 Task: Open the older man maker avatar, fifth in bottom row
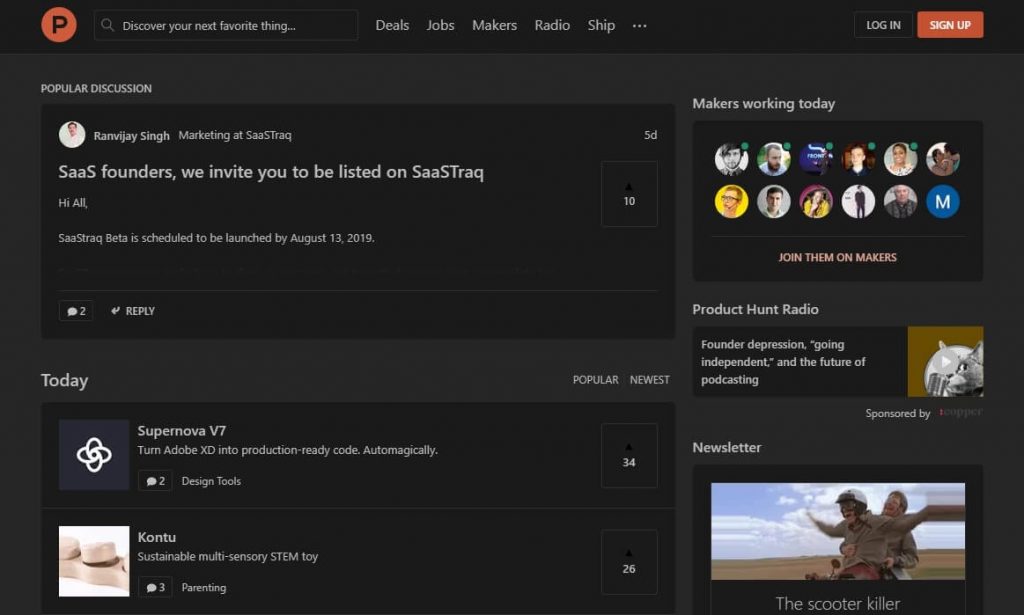coord(901,201)
